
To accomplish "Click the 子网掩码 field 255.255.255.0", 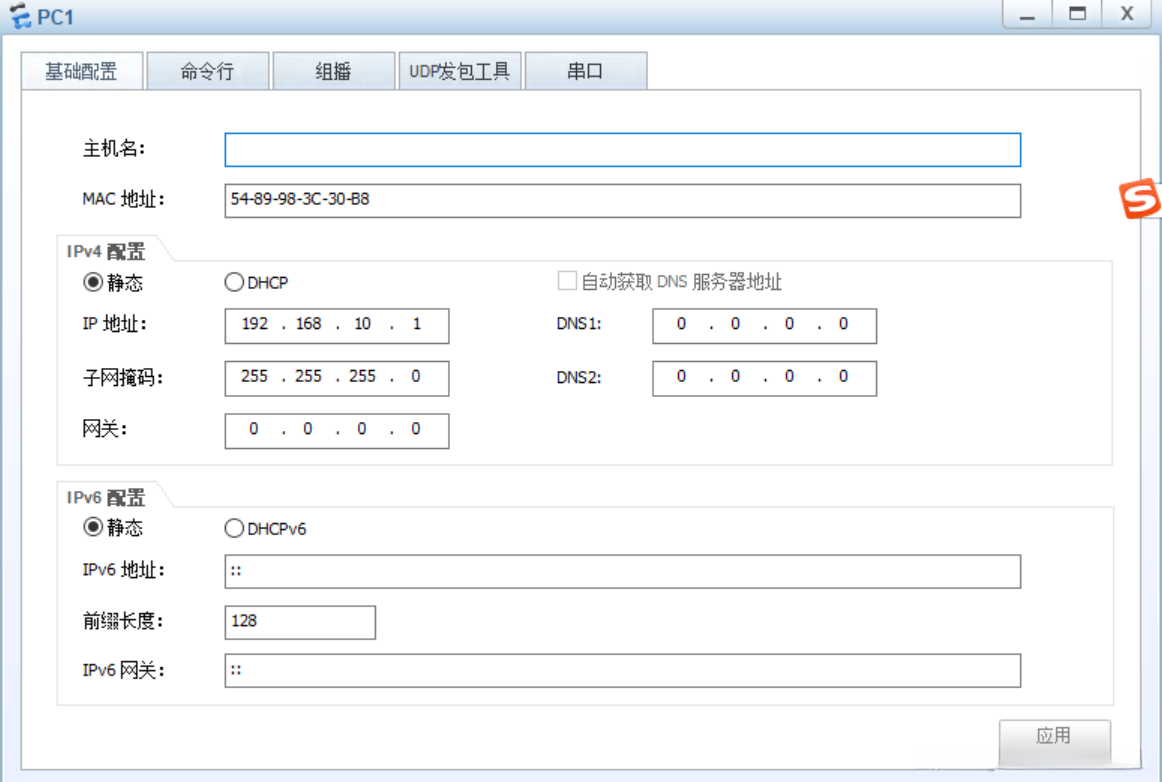I will 336,378.
